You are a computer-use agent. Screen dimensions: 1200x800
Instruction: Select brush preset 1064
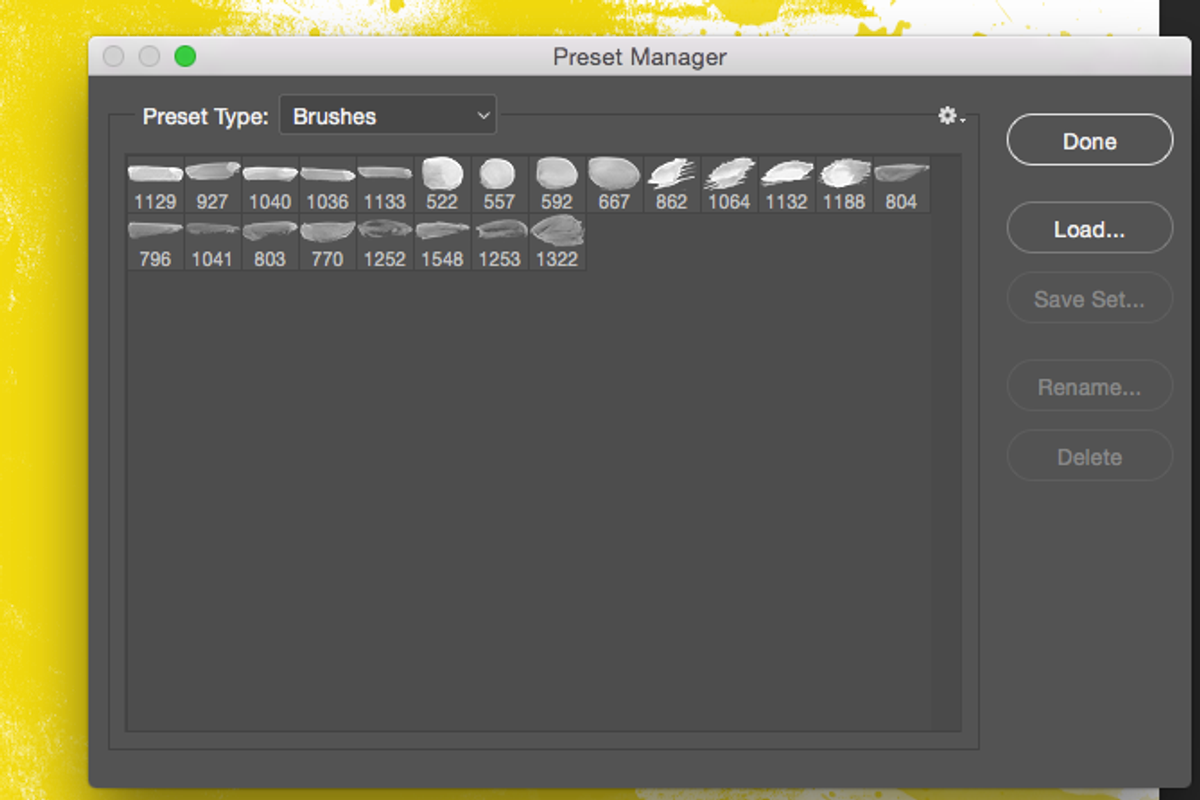[729, 185]
